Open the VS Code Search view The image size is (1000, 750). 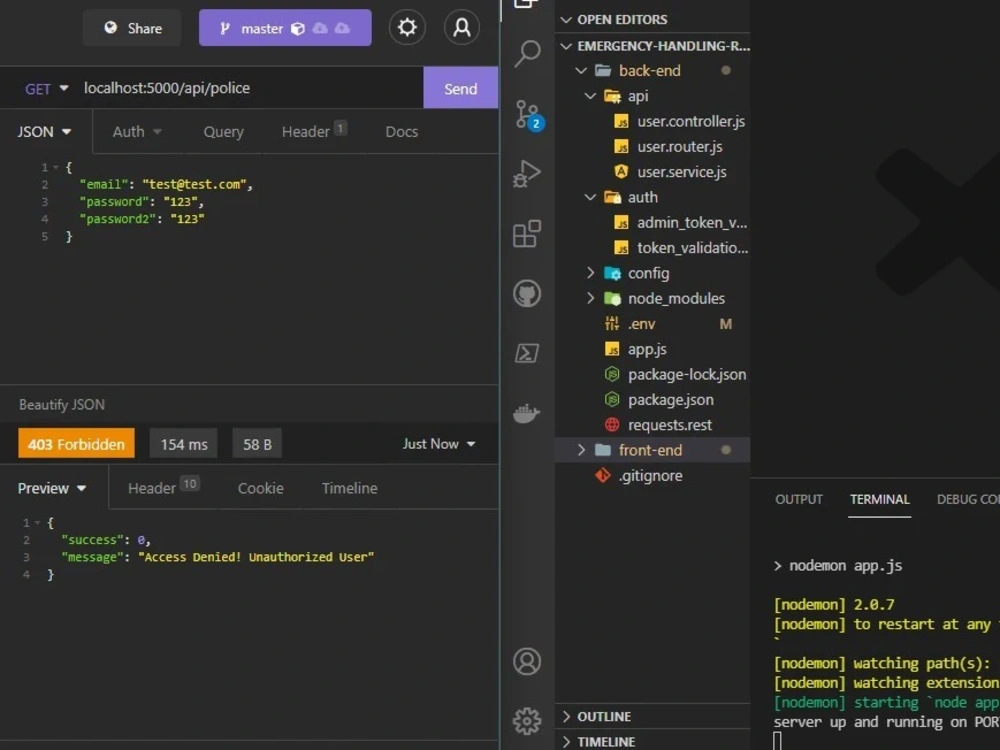click(527, 53)
